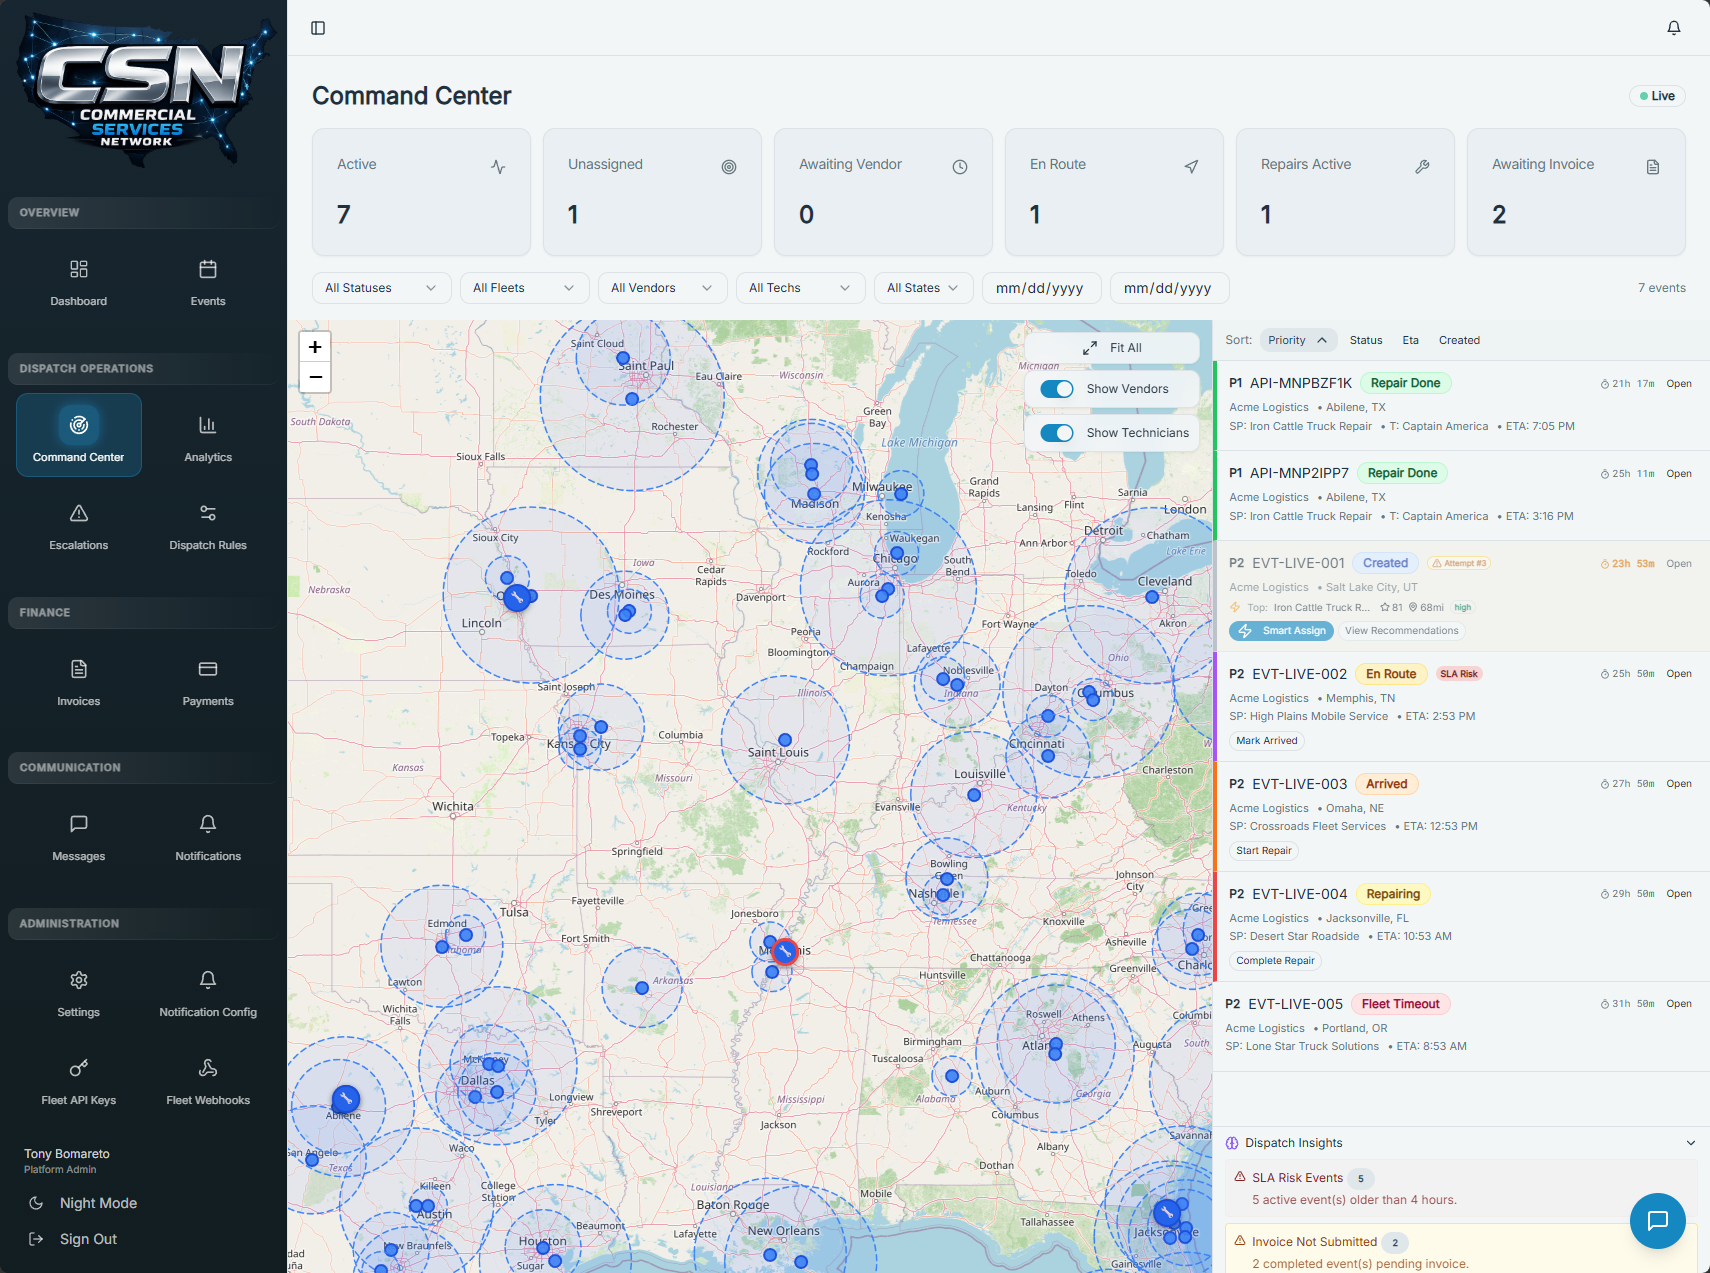
Task: Click Complete Repair on EVT-LIVE-004
Action: pos(1275,961)
